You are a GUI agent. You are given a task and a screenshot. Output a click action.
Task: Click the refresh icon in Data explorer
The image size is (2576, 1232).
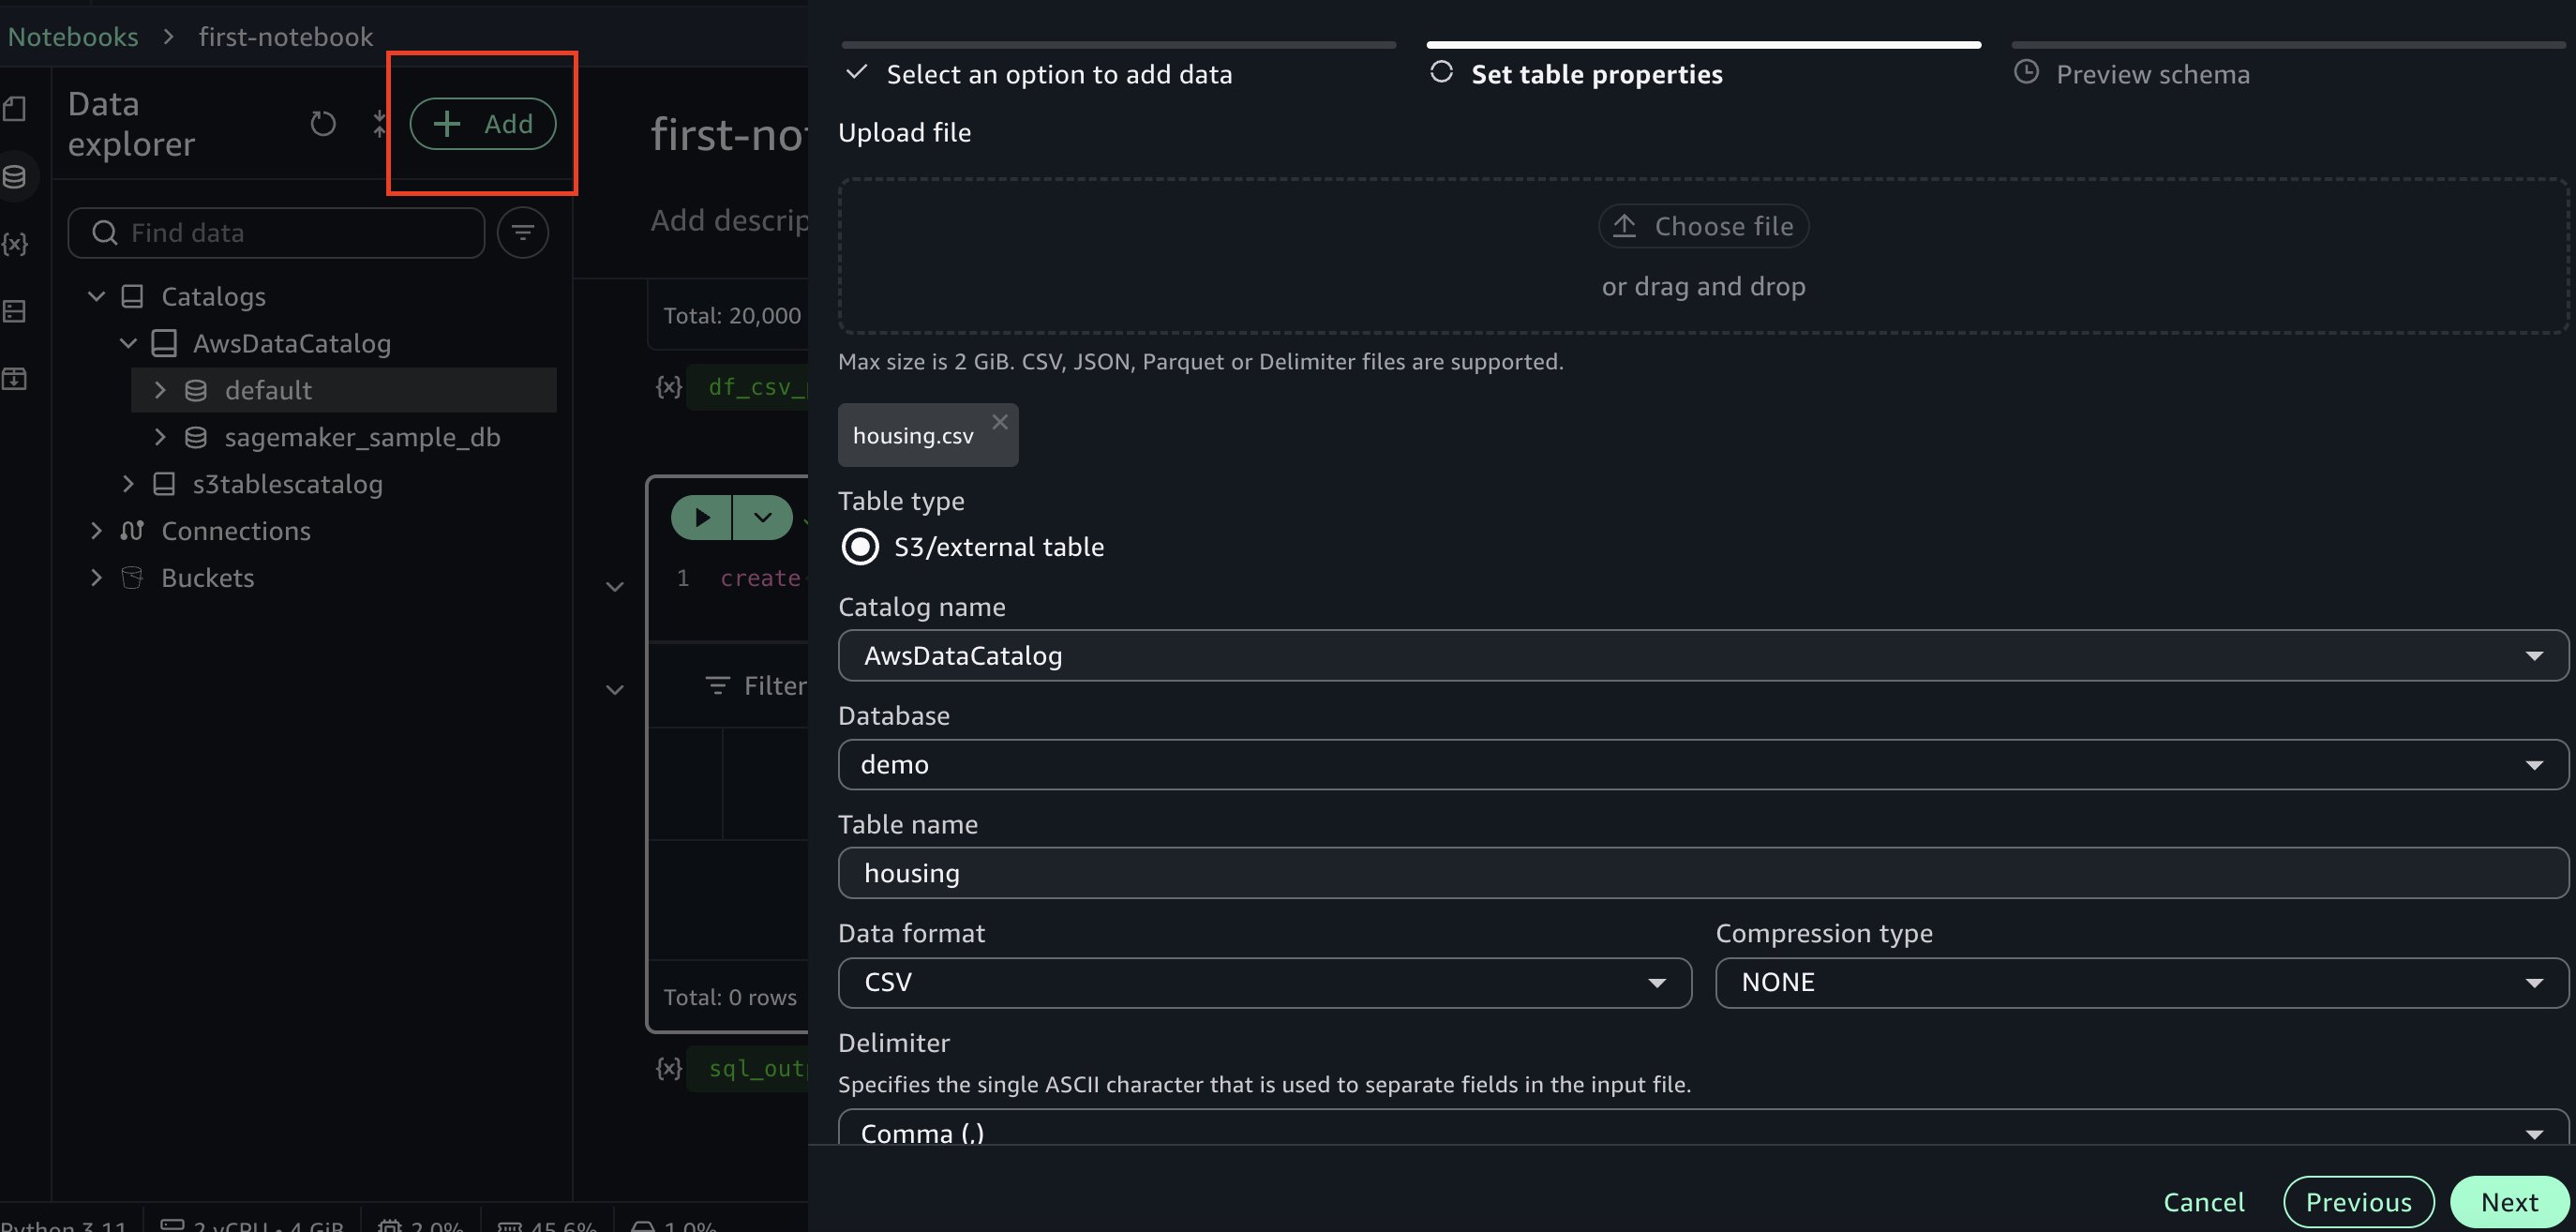(x=322, y=124)
